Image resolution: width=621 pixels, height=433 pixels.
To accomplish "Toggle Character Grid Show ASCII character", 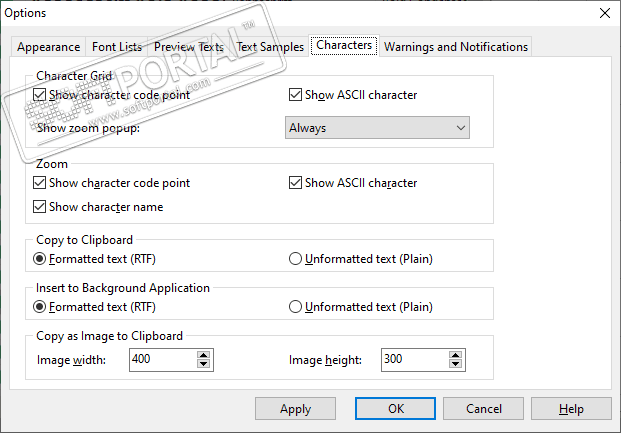I will pyautogui.click(x=295, y=95).
